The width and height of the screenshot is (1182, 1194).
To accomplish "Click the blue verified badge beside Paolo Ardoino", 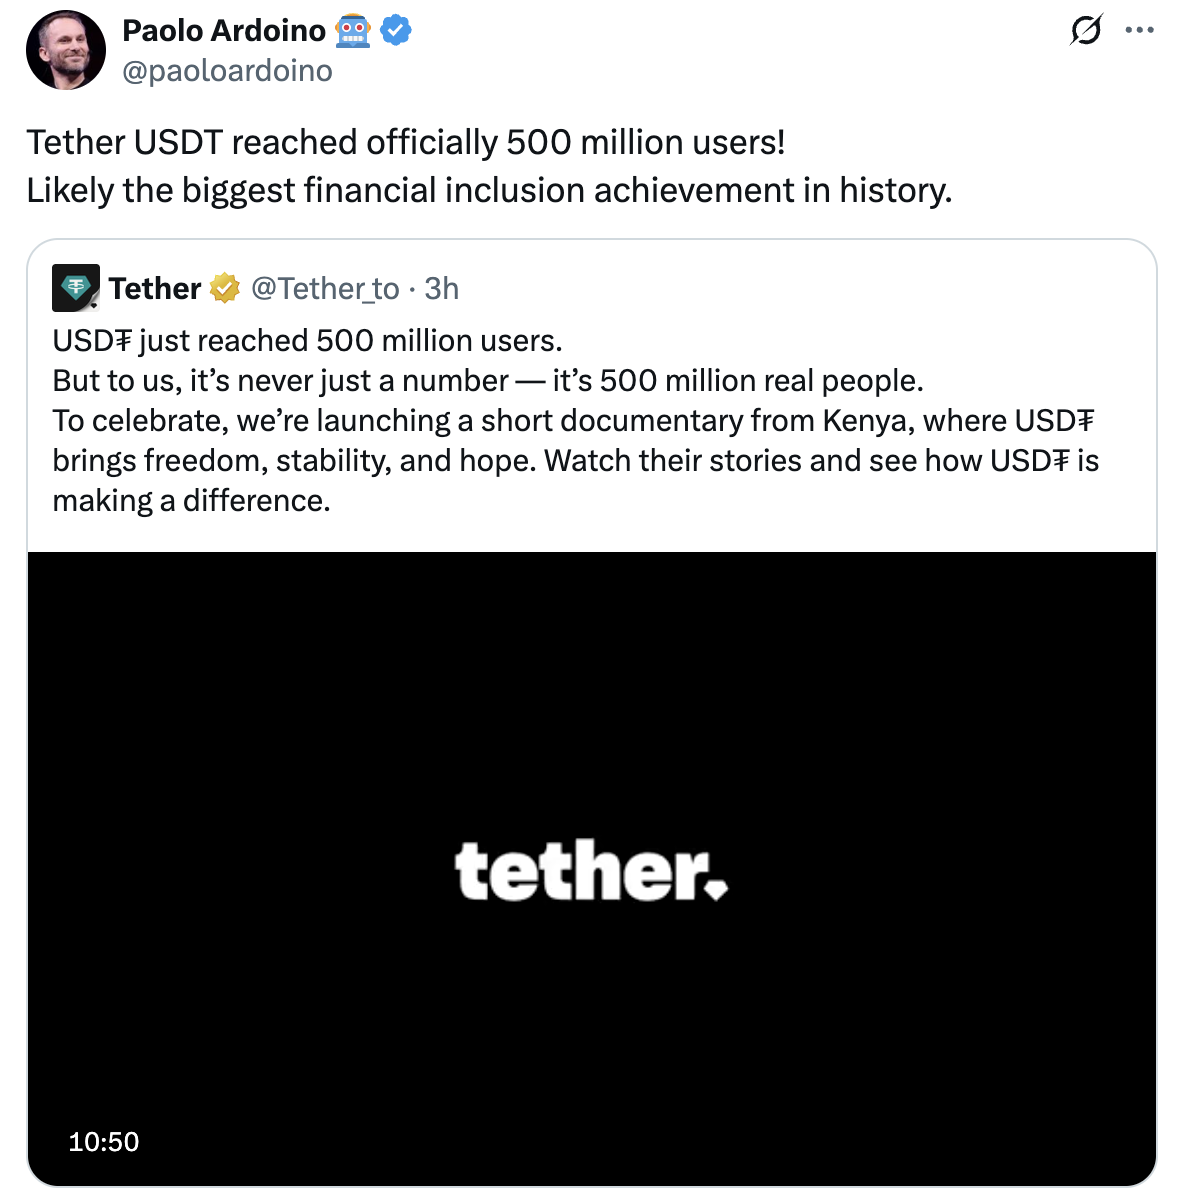I will pyautogui.click(x=397, y=31).
